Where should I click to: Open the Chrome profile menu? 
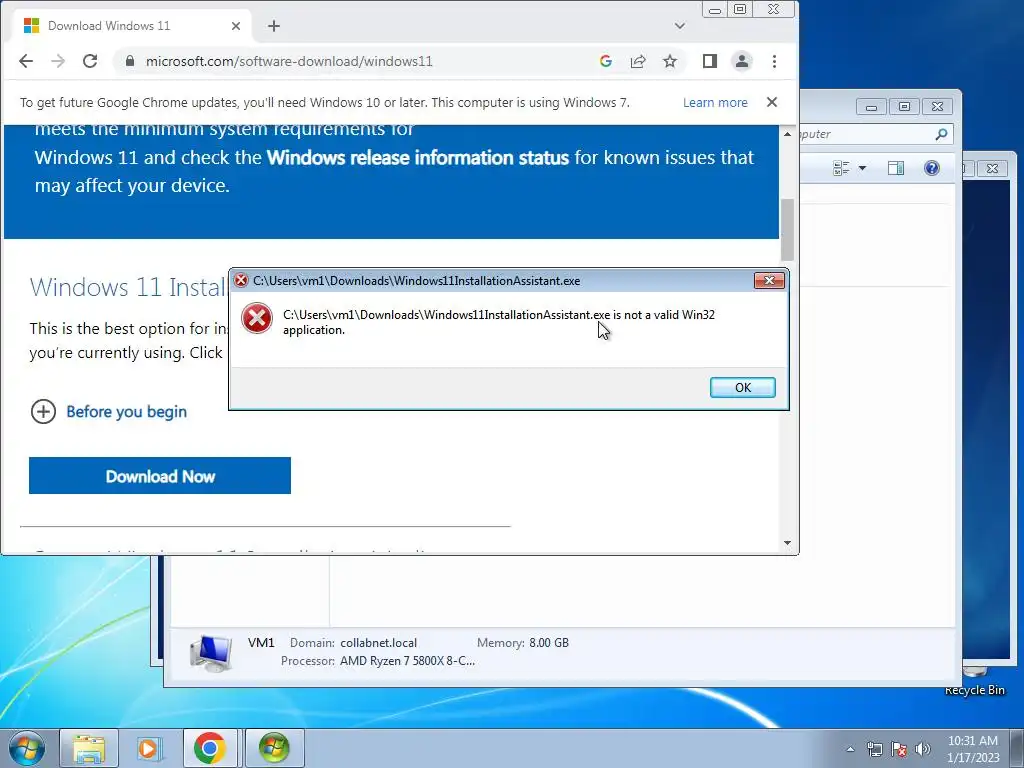click(x=742, y=61)
